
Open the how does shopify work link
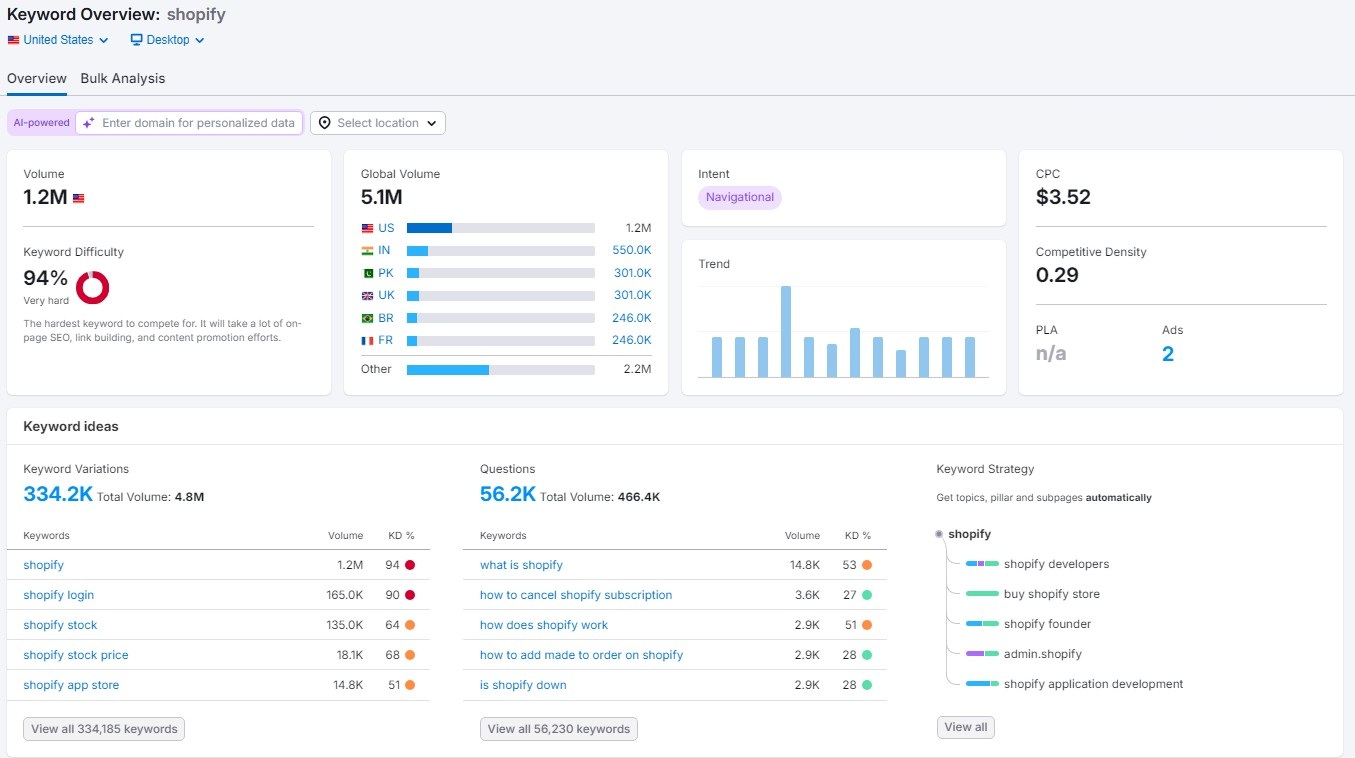tap(544, 625)
